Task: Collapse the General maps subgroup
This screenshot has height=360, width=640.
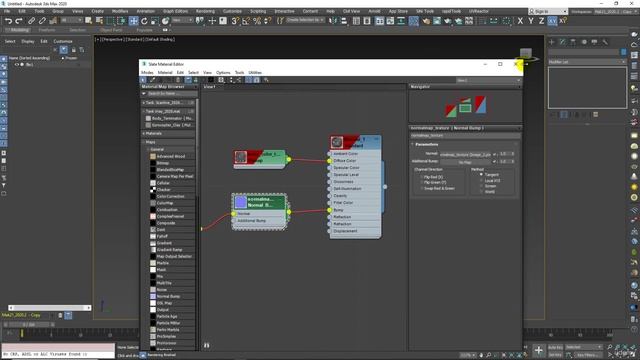Action: tap(149, 149)
